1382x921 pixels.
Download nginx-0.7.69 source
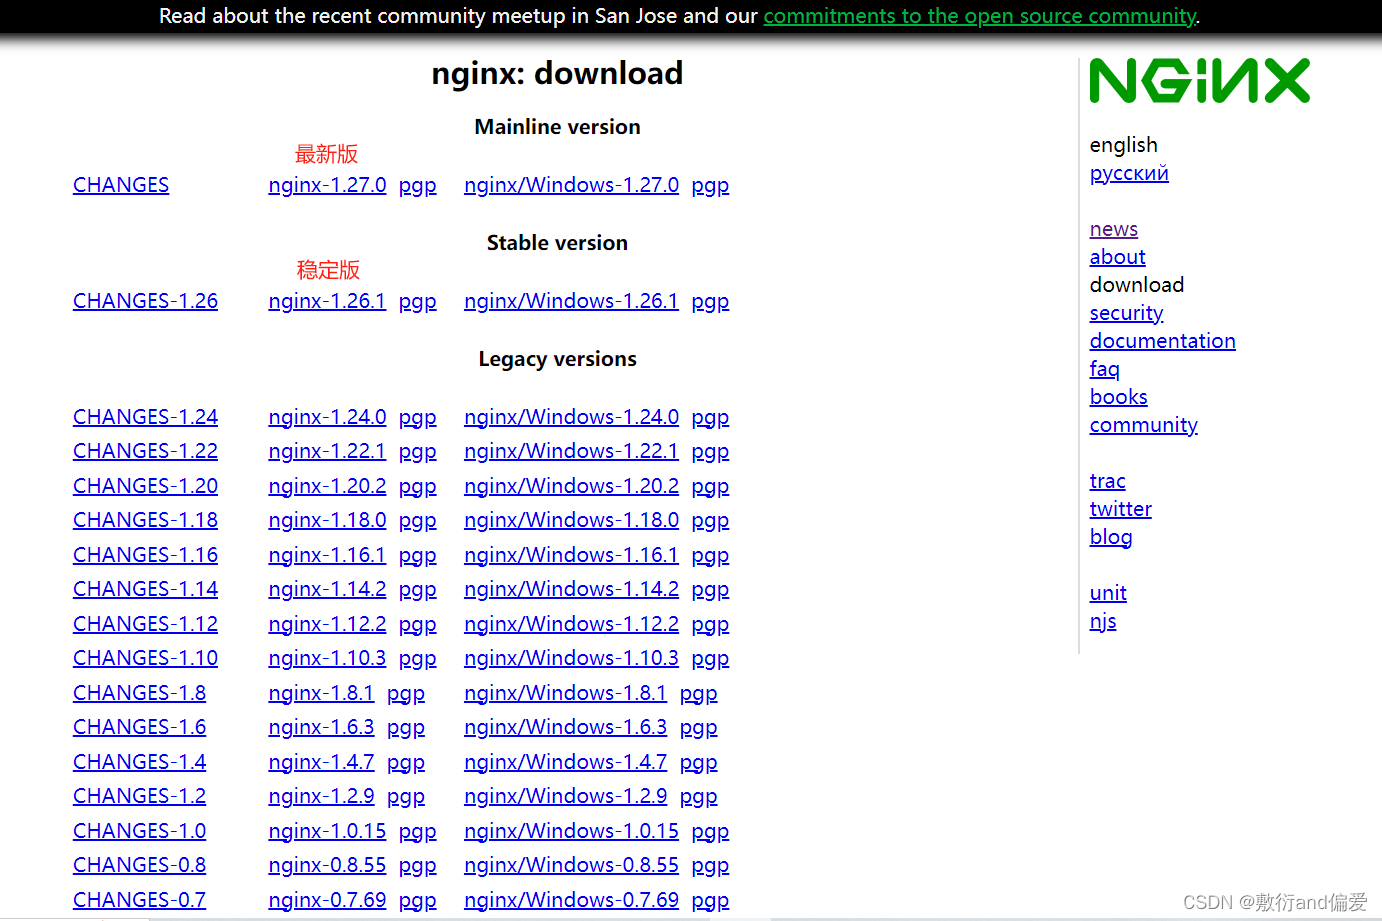pyautogui.click(x=327, y=900)
